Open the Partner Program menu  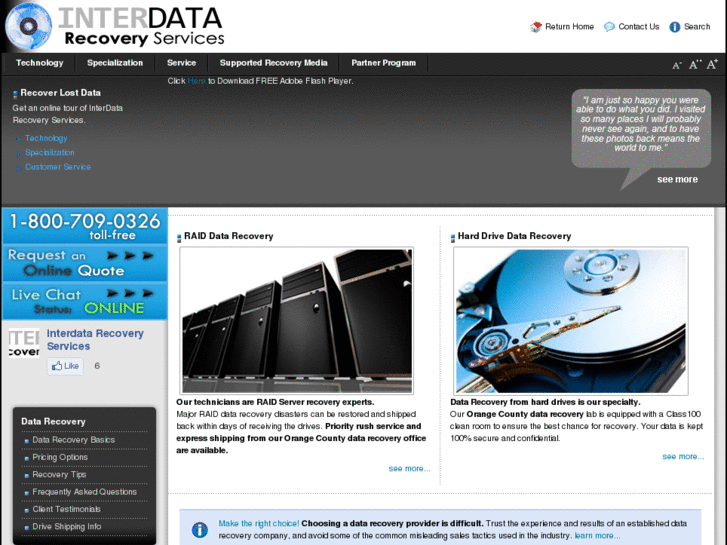[x=383, y=63]
